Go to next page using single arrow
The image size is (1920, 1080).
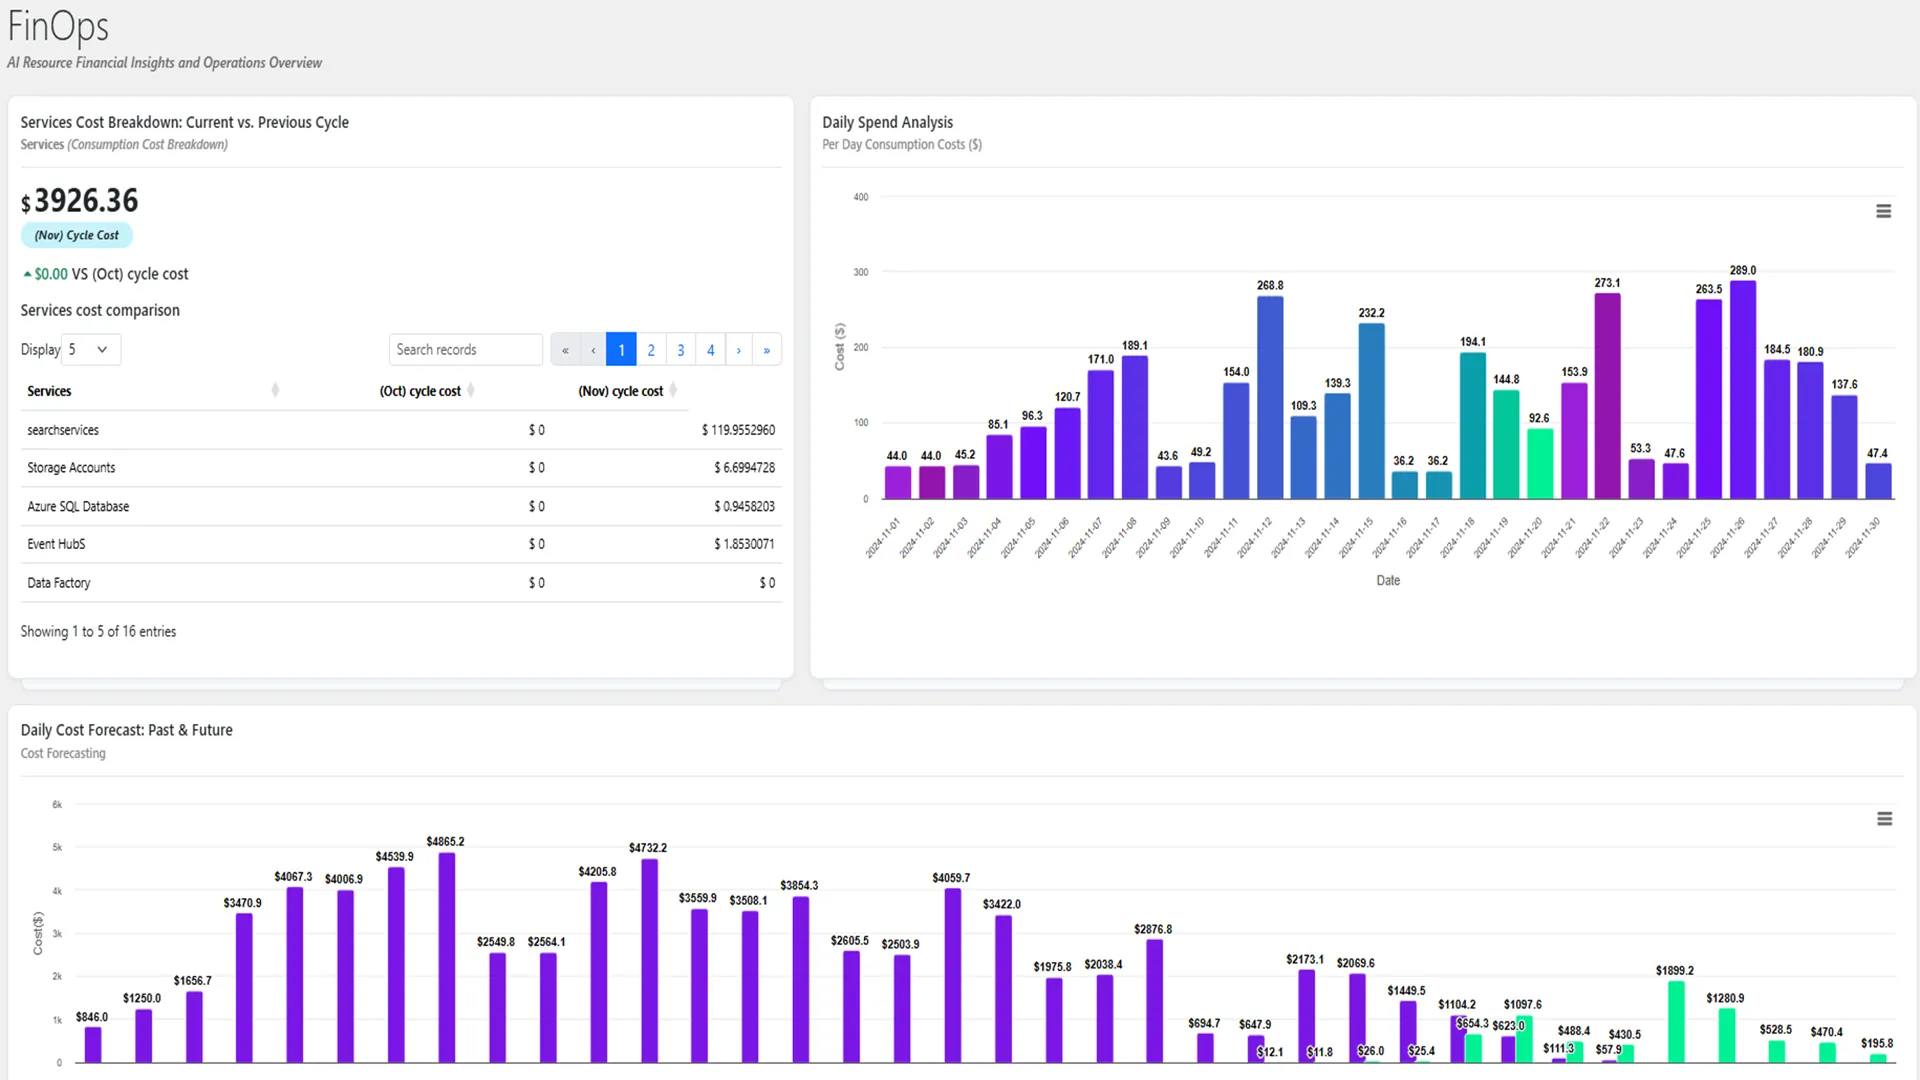(739, 350)
